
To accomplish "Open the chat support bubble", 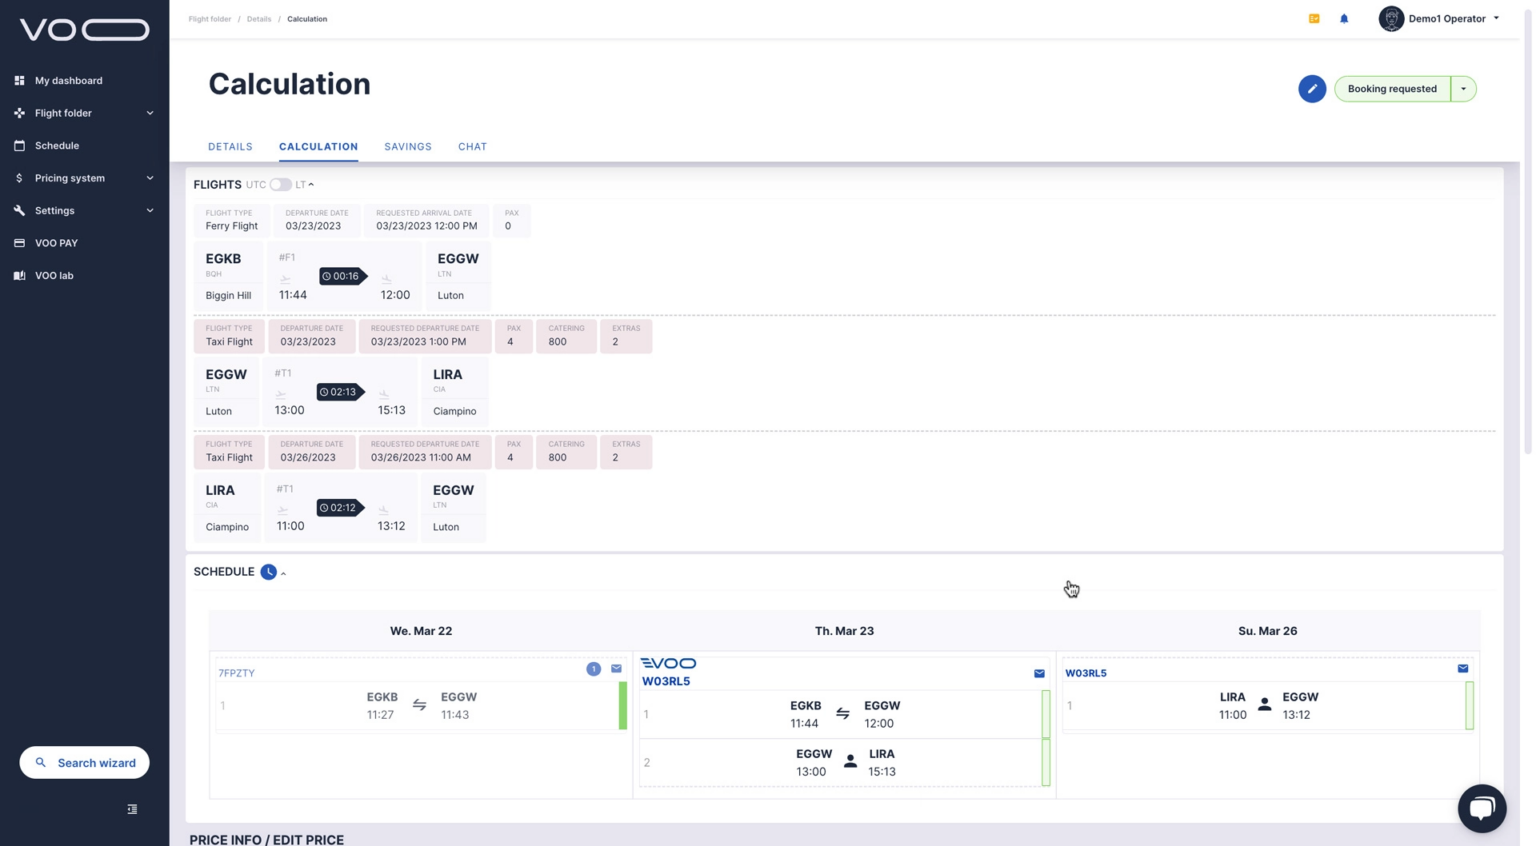I will 1481,808.
